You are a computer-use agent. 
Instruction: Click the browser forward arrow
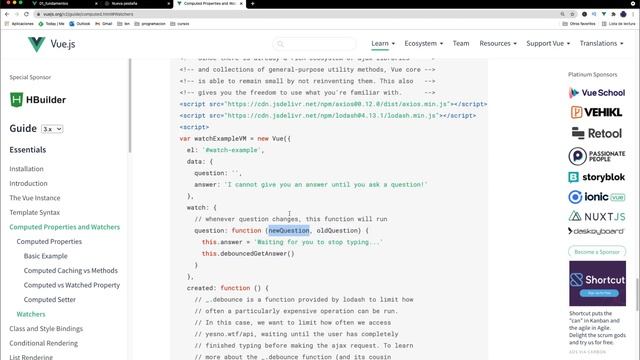click(x=17, y=14)
